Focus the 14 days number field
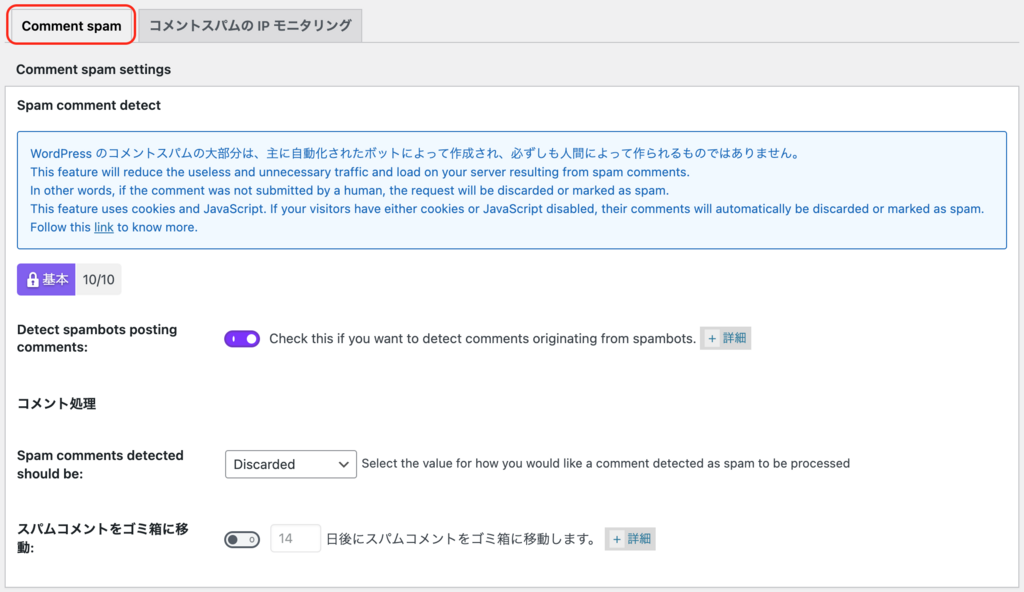This screenshot has width=1024, height=592. pos(295,538)
